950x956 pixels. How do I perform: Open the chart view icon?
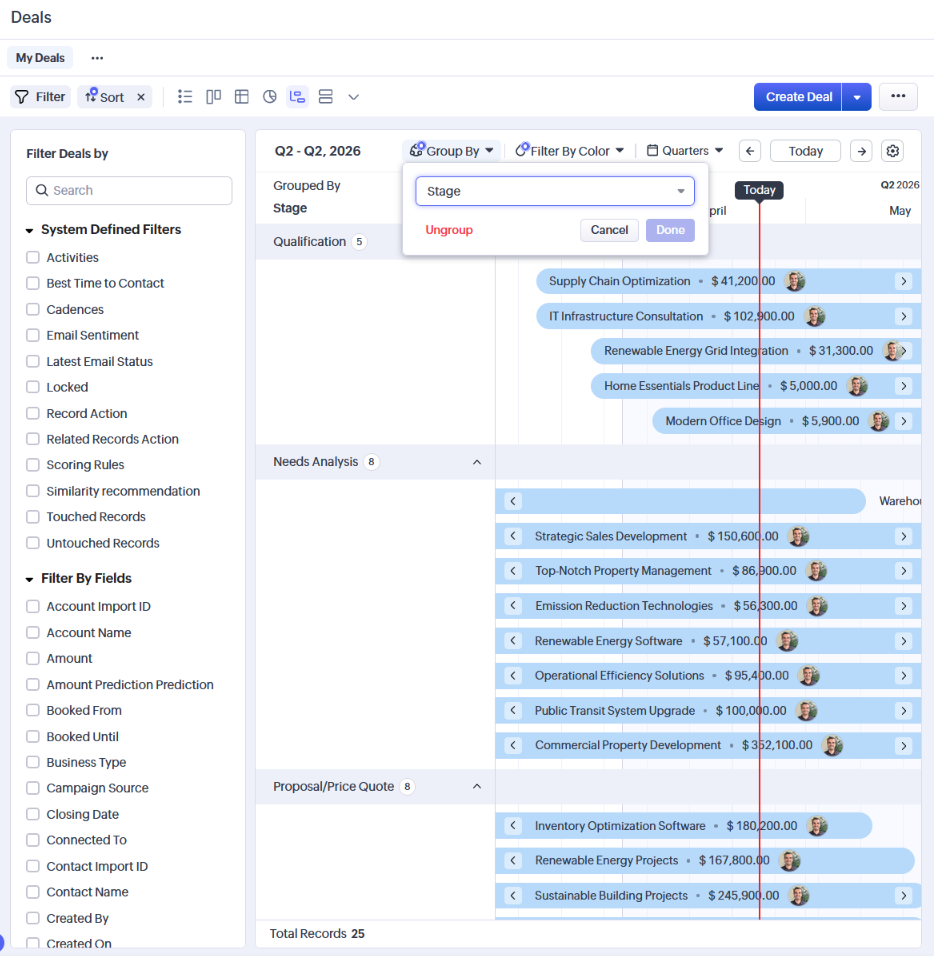click(269, 97)
